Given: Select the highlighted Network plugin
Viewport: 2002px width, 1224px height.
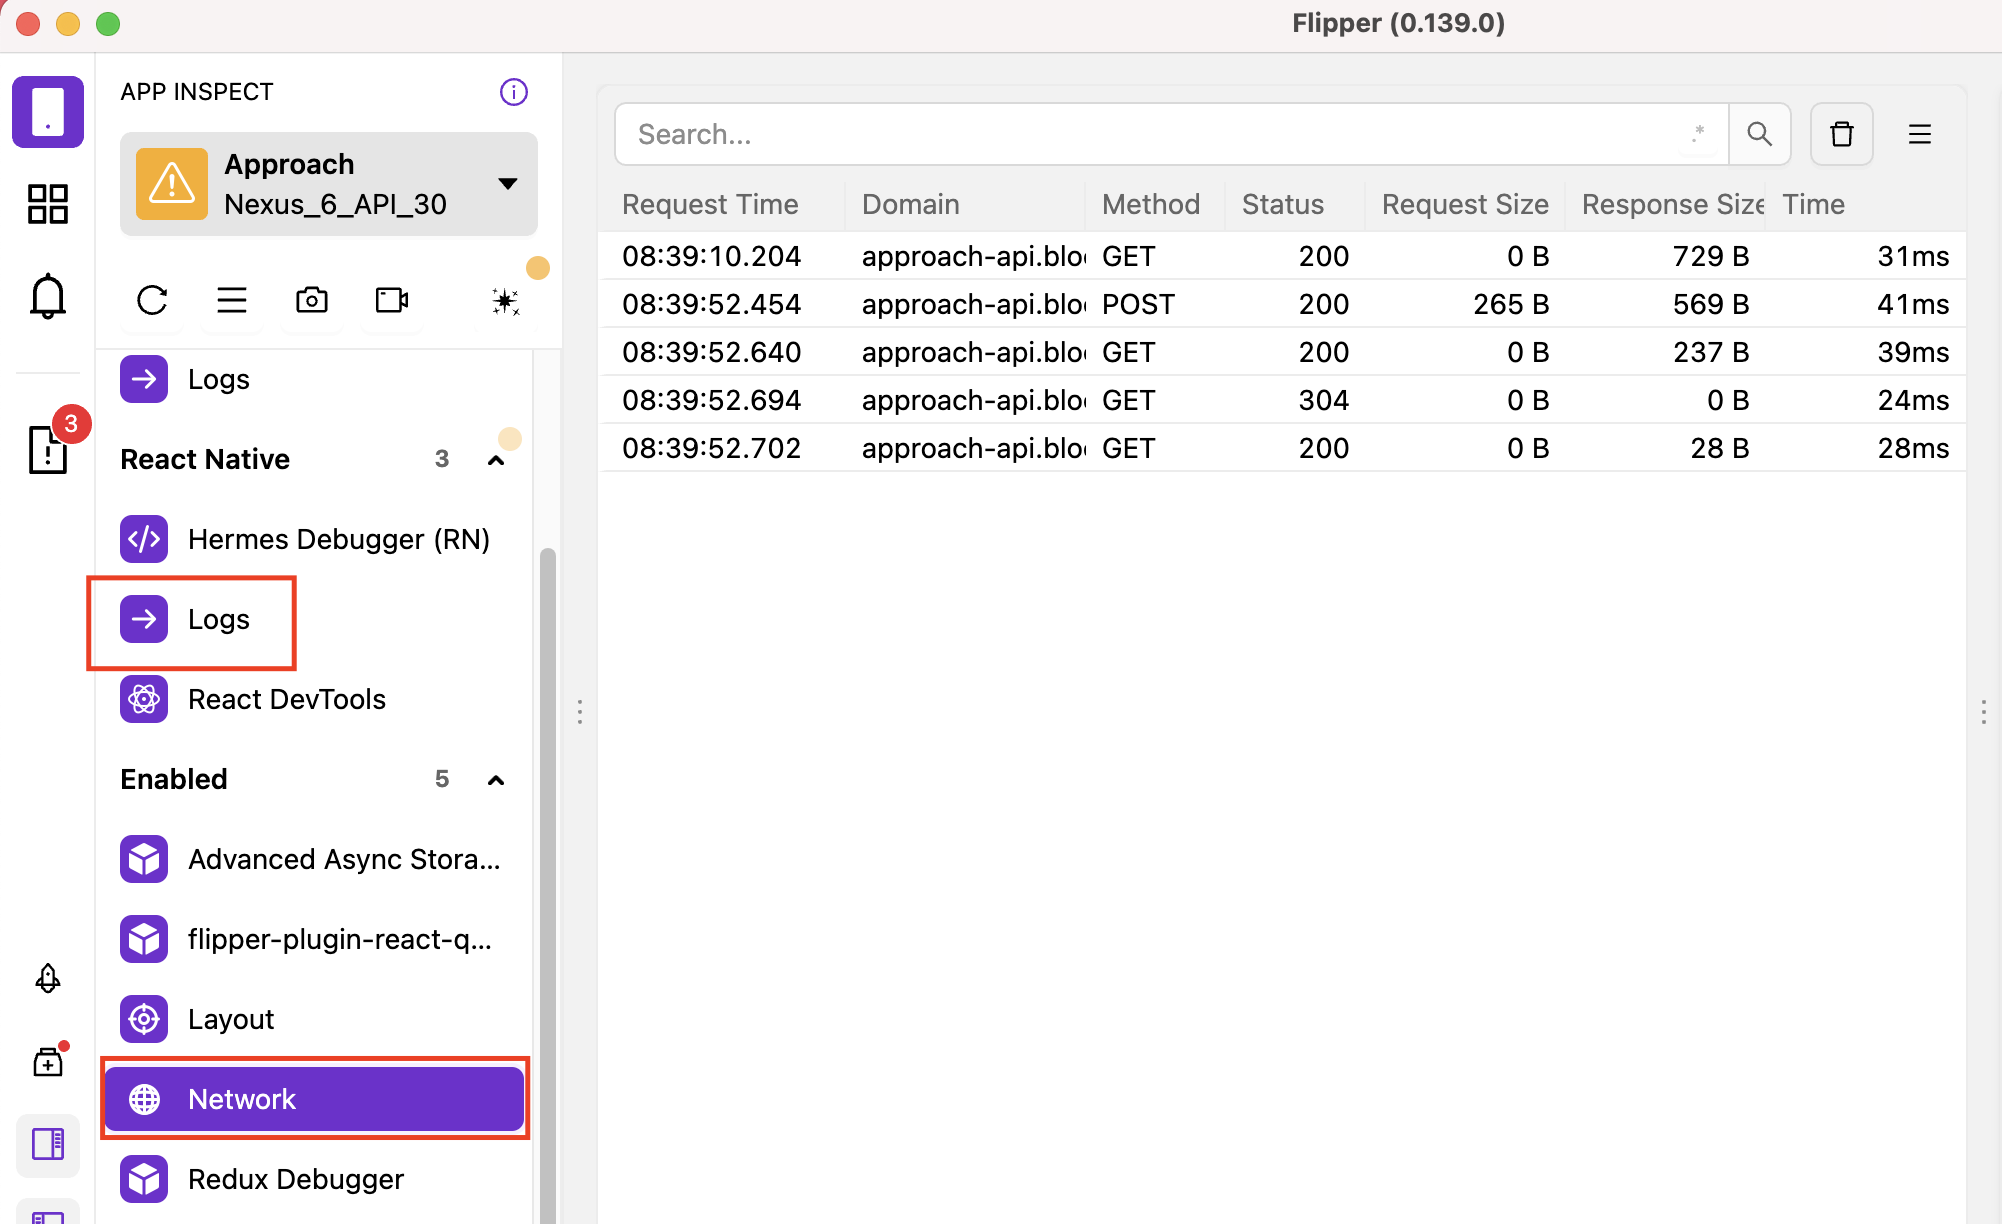Looking at the screenshot, I should pos(242,1098).
